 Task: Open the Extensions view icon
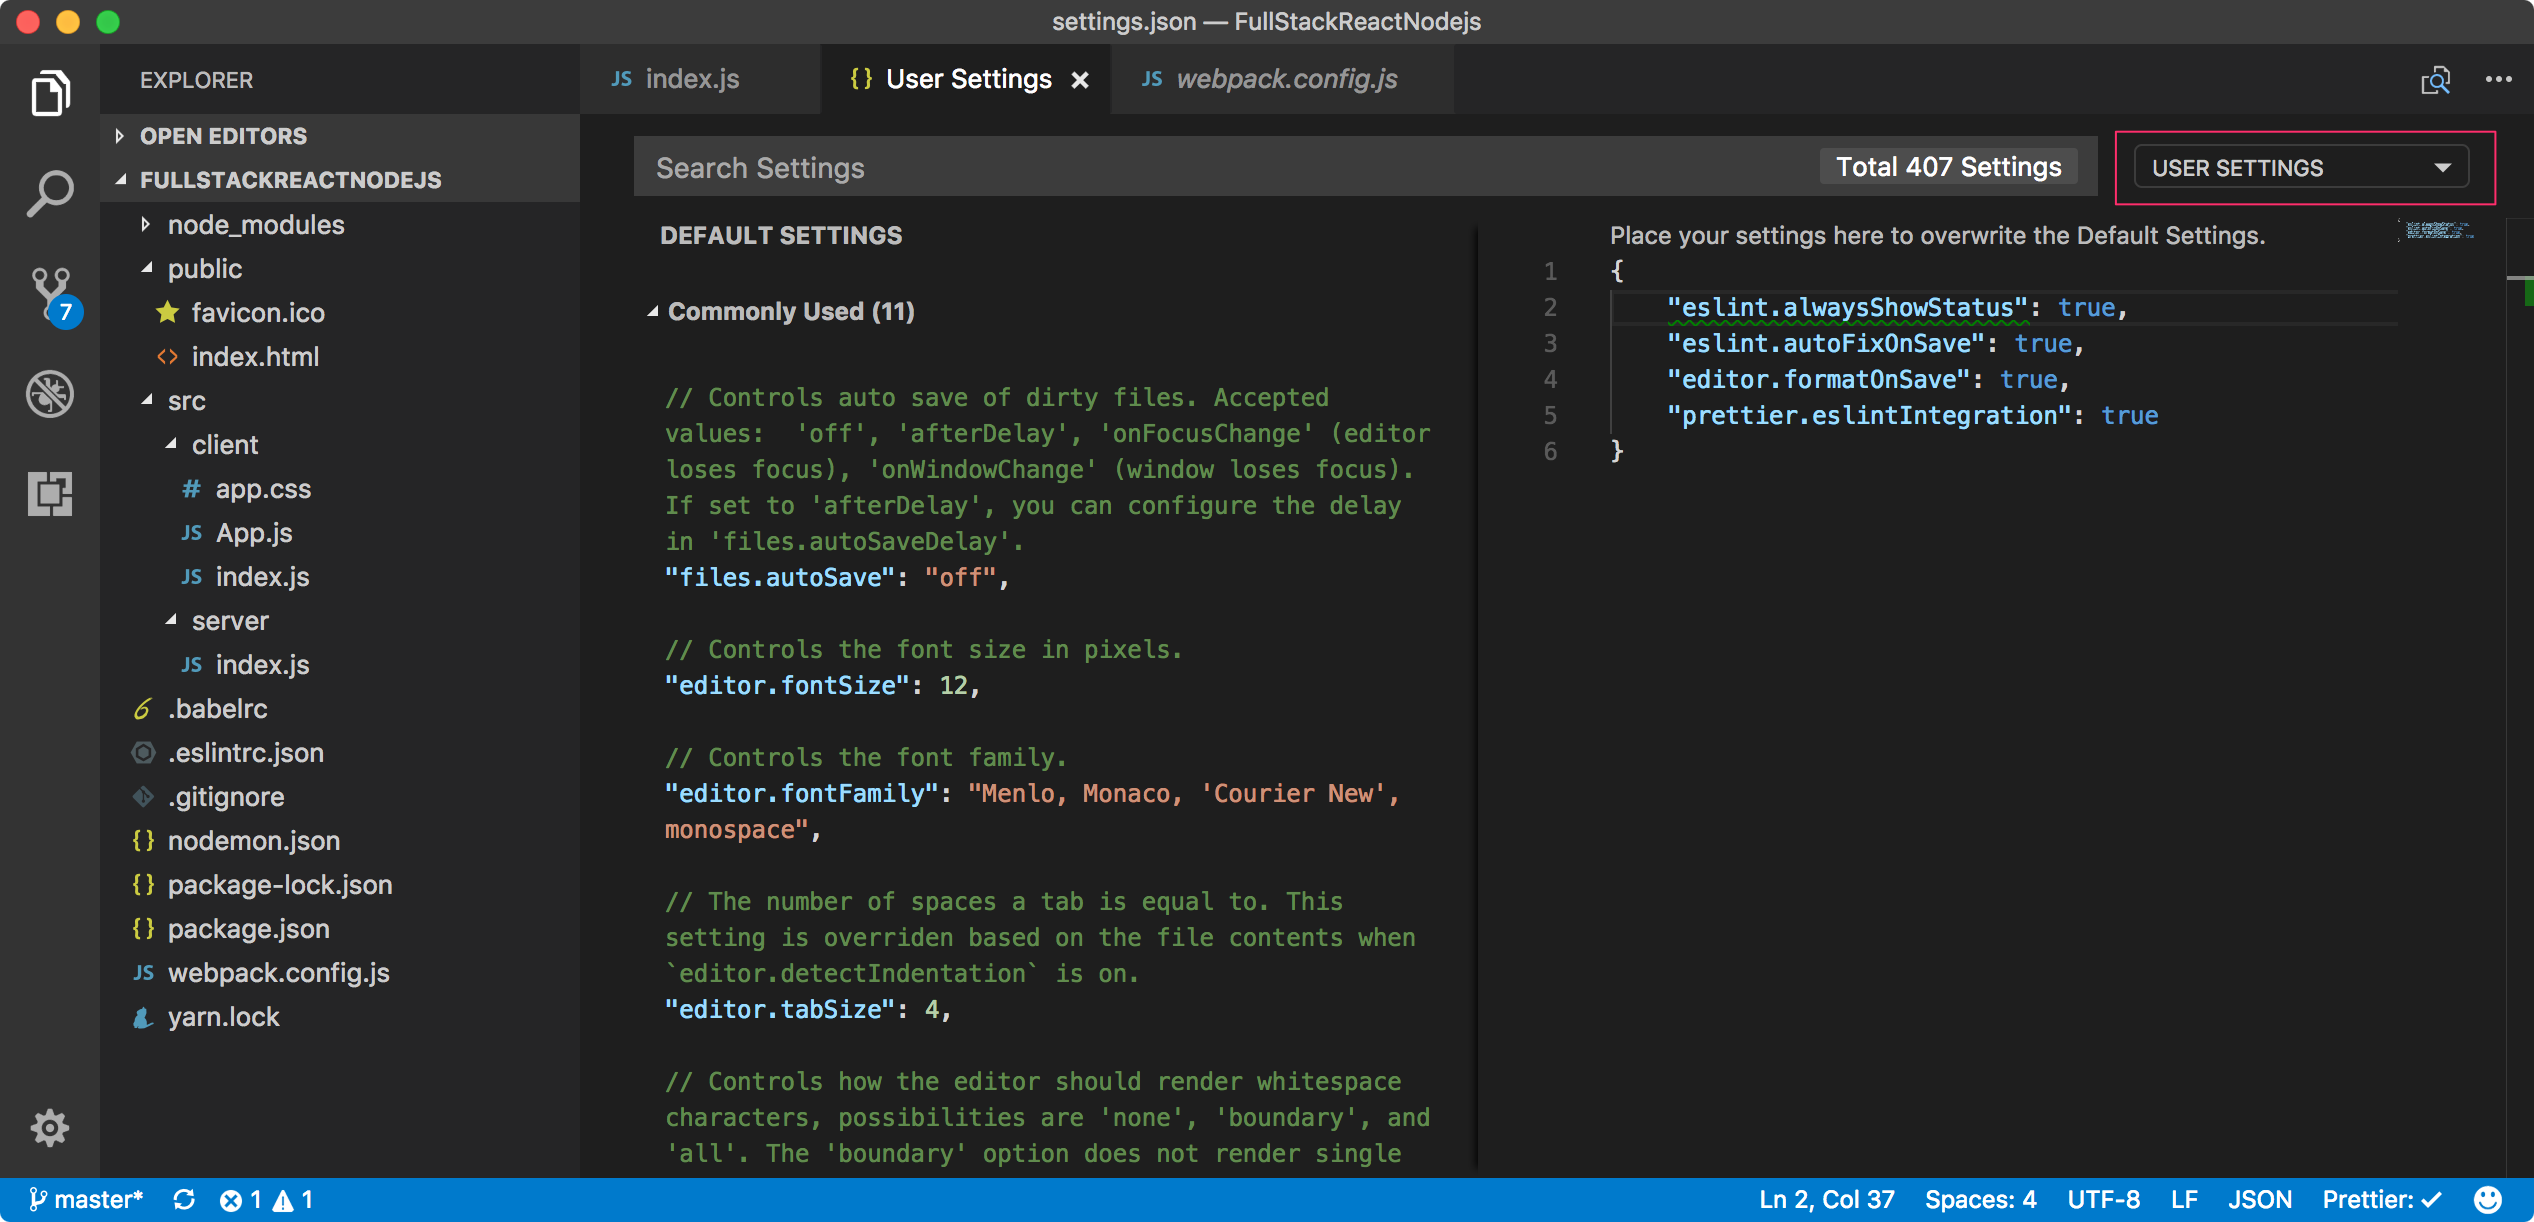click(x=50, y=493)
